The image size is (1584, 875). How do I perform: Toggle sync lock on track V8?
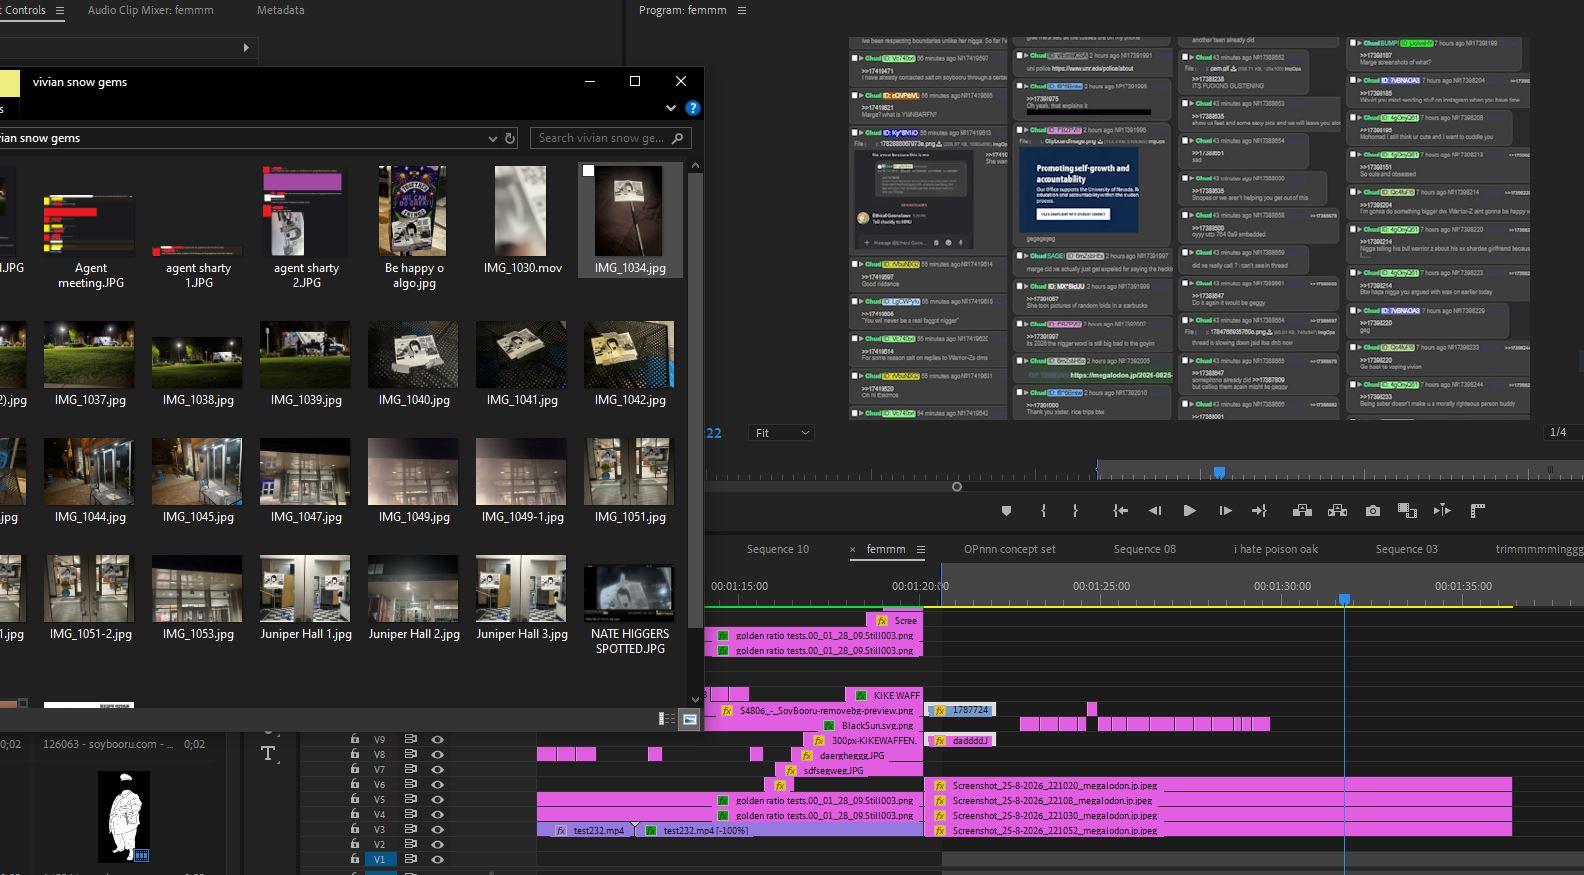[410, 755]
